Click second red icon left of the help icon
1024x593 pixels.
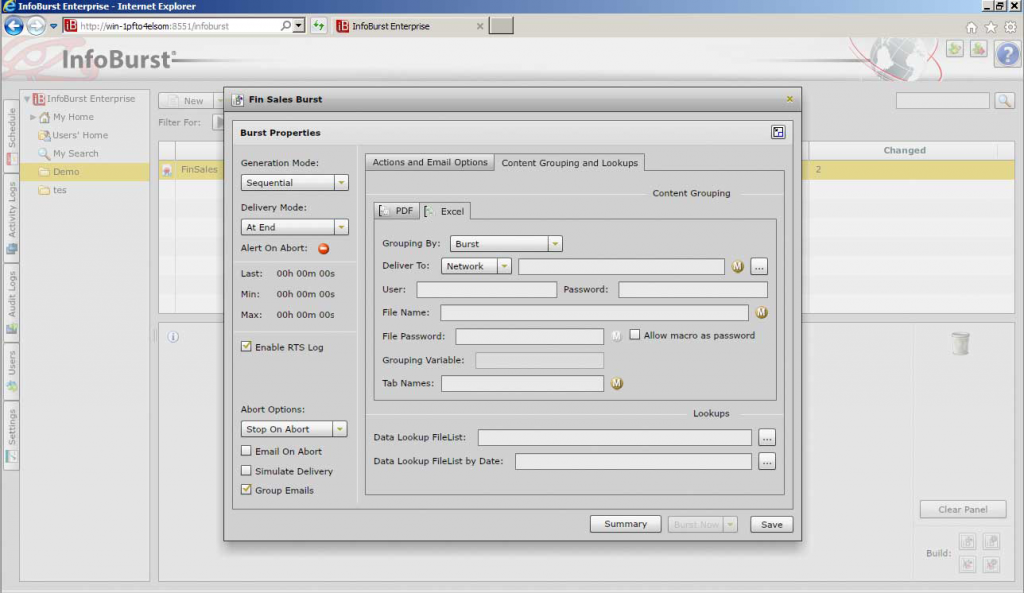[978, 49]
